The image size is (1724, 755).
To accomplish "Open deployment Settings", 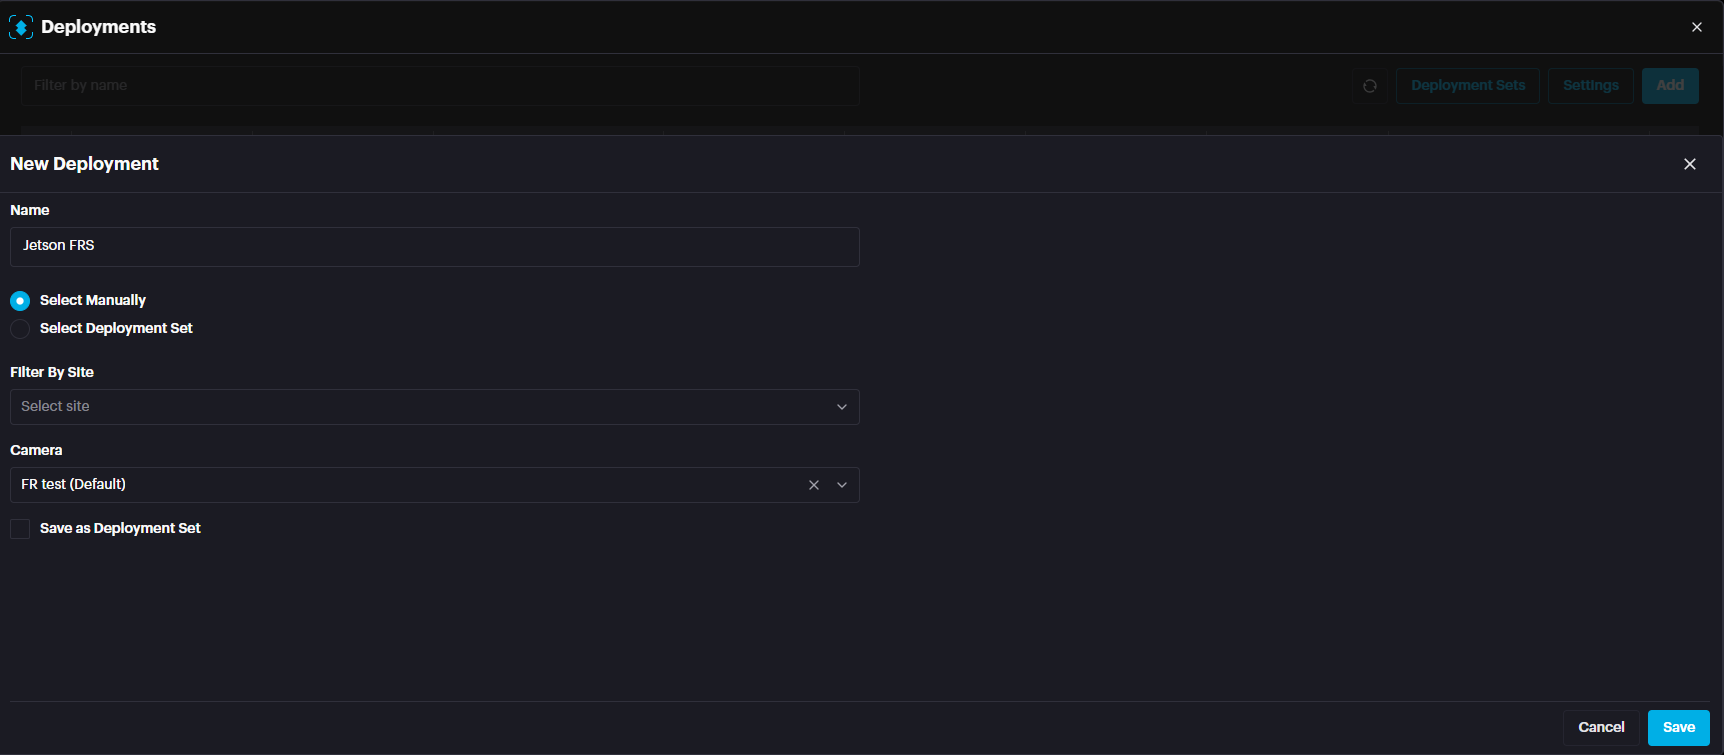I will click(x=1590, y=86).
